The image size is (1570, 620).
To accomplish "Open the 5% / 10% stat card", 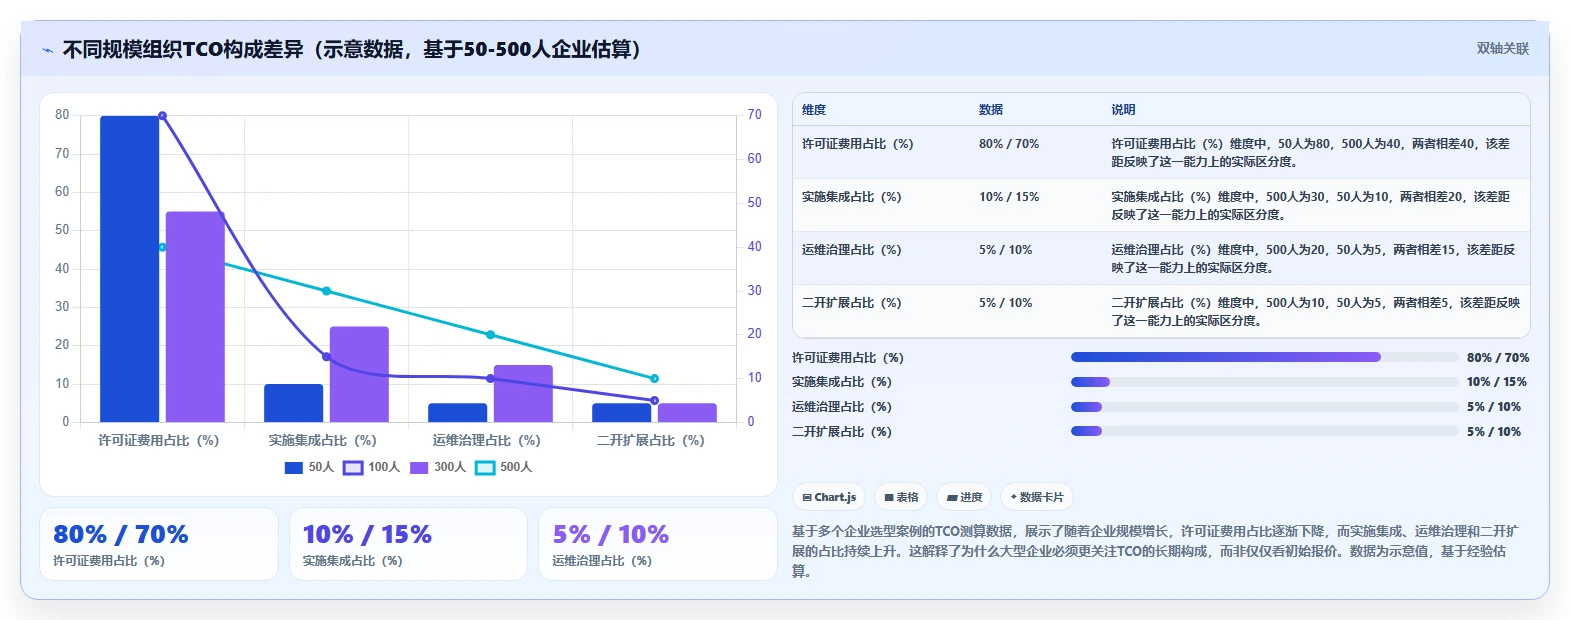I will tap(658, 544).
